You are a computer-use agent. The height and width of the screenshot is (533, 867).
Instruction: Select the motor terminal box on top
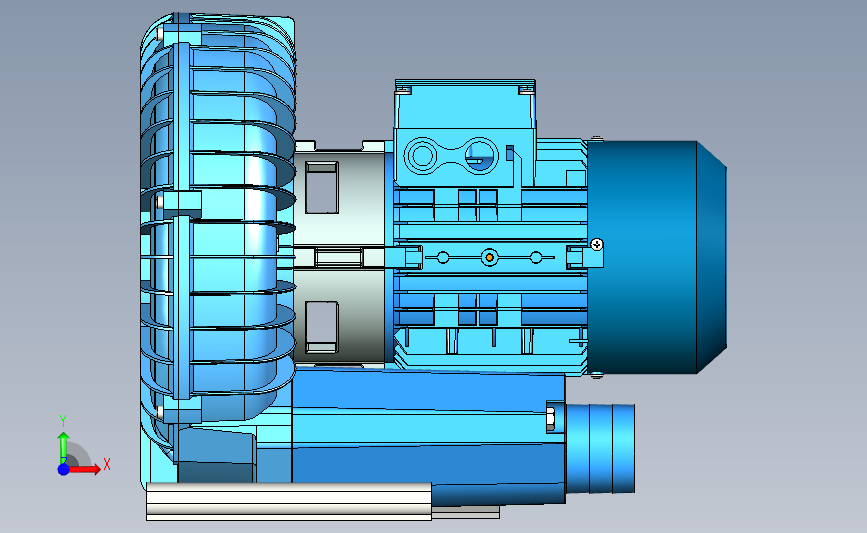coord(464,133)
